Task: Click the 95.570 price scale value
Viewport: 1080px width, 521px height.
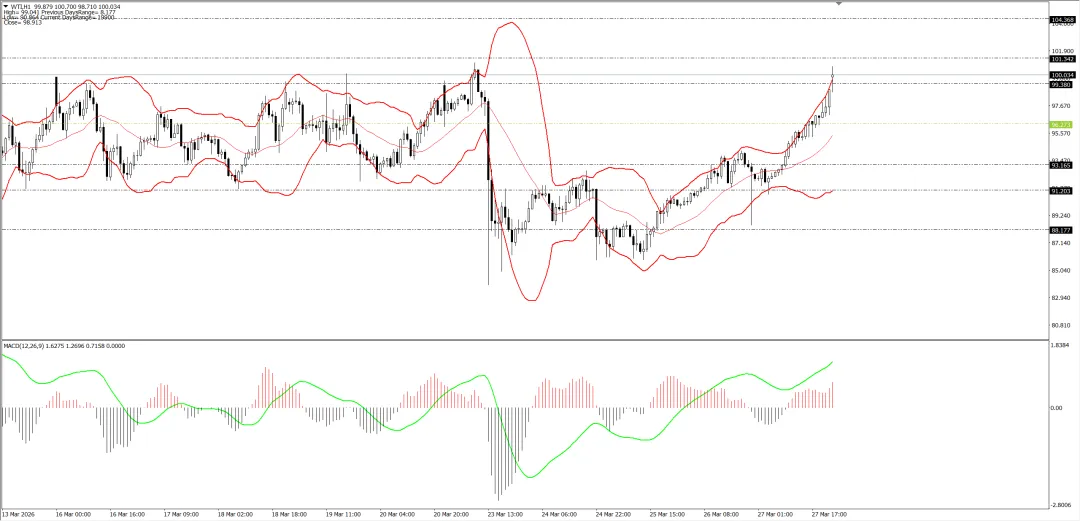Action: tap(1063, 133)
